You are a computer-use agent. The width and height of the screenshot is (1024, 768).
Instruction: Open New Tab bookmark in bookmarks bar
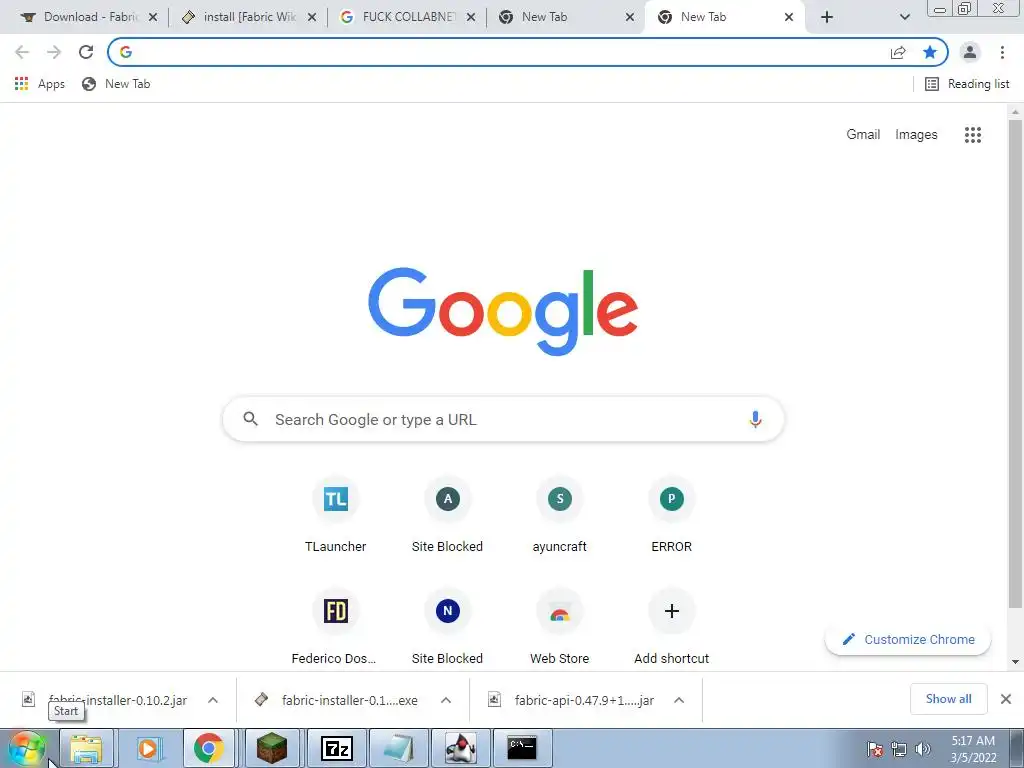click(x=116, y=84)
